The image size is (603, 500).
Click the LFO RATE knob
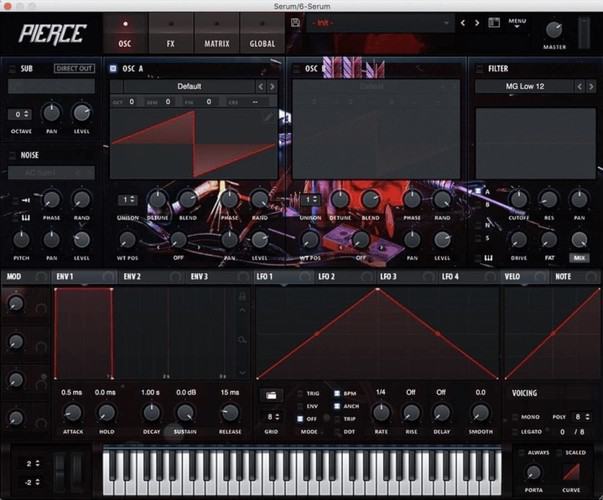pyautogui.click(x=381, y=413)
